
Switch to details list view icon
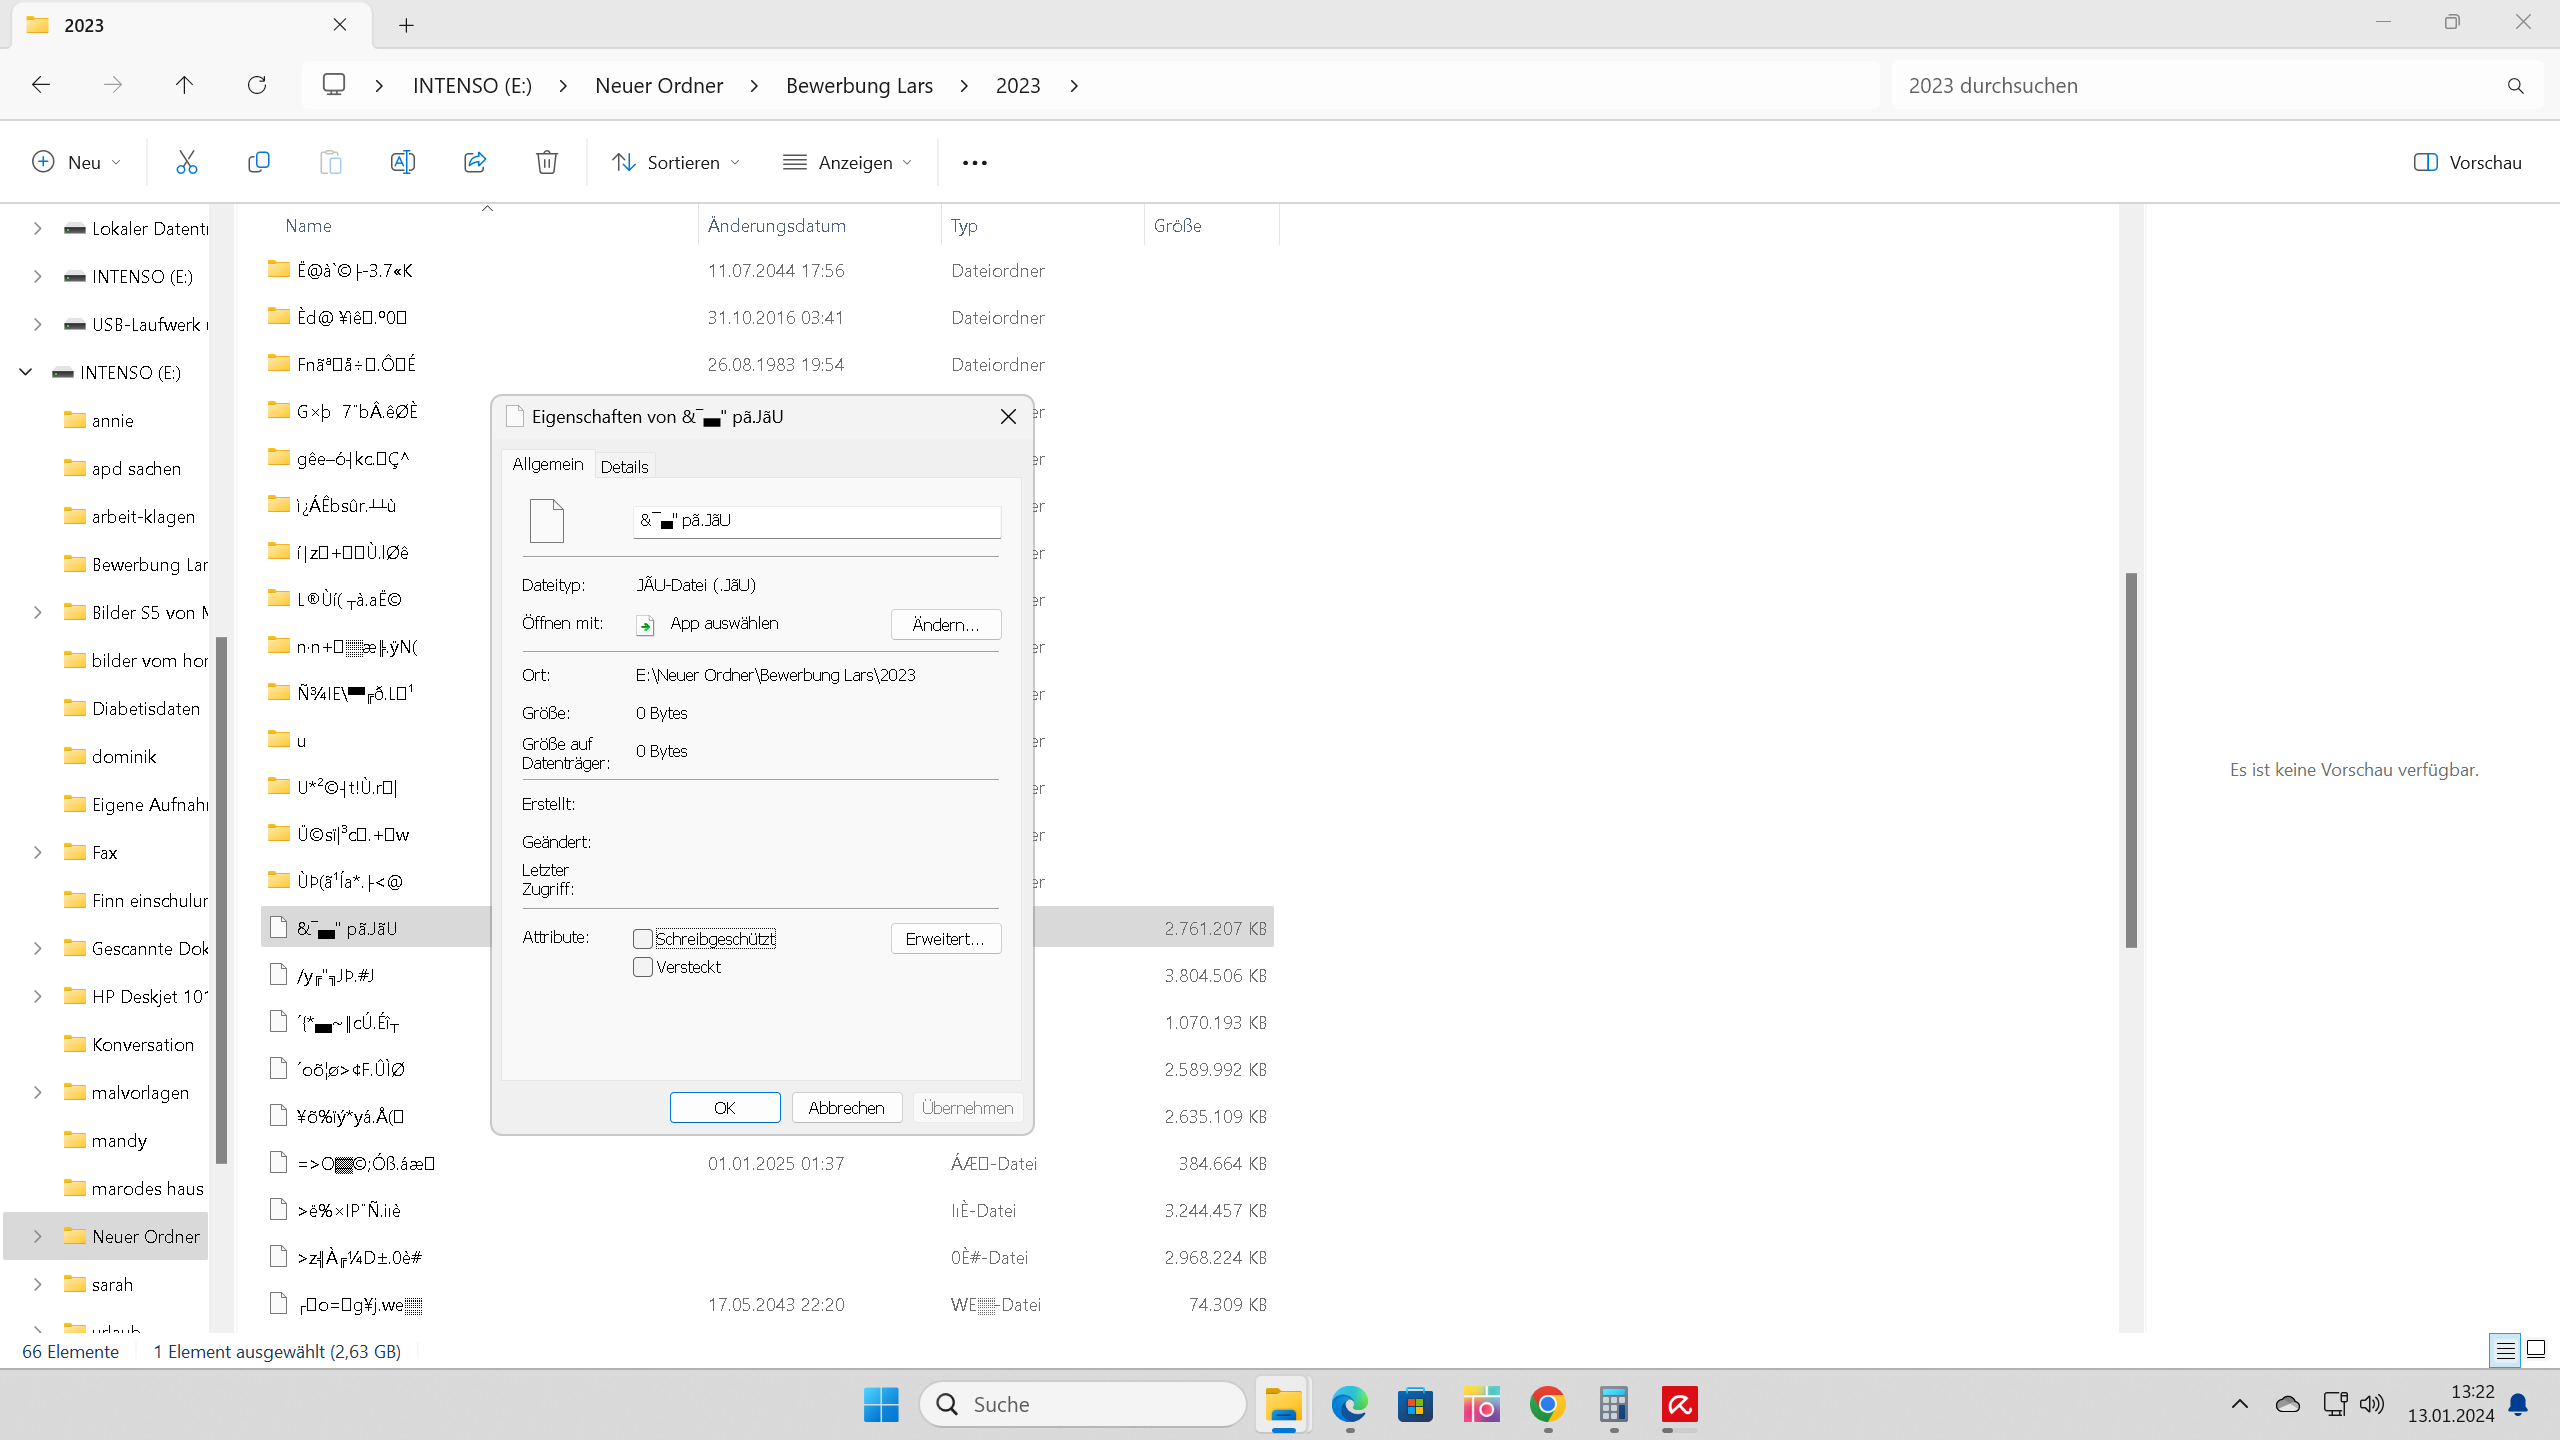(x=2505, y=1351)
